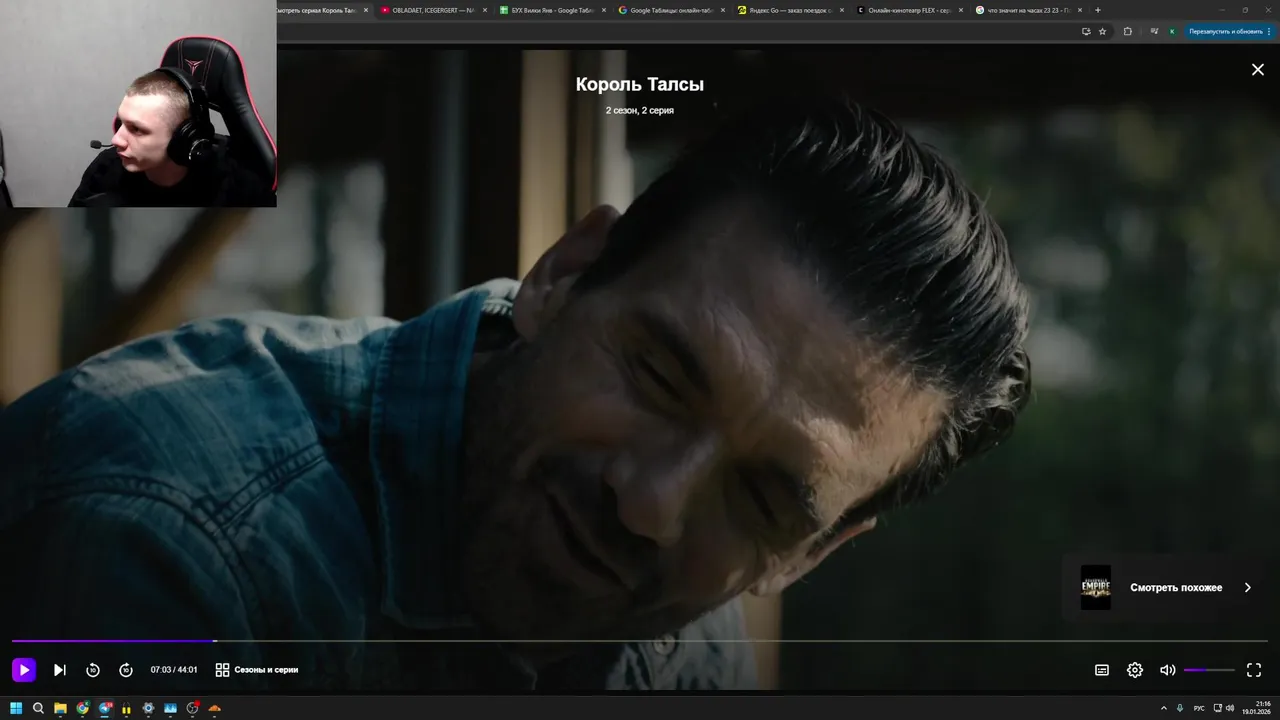Close the OBLADAET, ICEGERGERT tab
The image size is (1280, 720).
point(485,10)
